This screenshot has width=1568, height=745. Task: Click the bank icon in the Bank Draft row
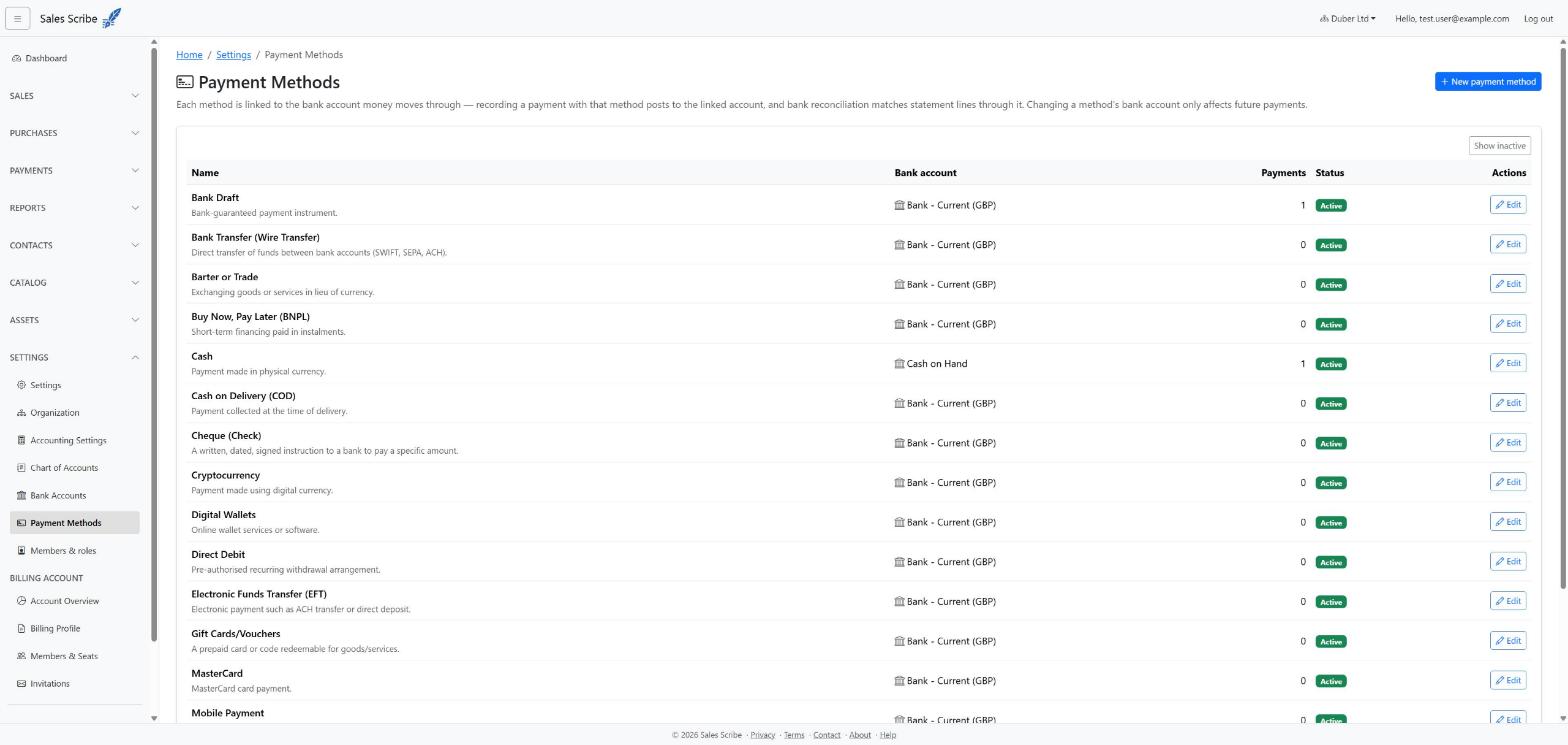click(x=899, y=205)
